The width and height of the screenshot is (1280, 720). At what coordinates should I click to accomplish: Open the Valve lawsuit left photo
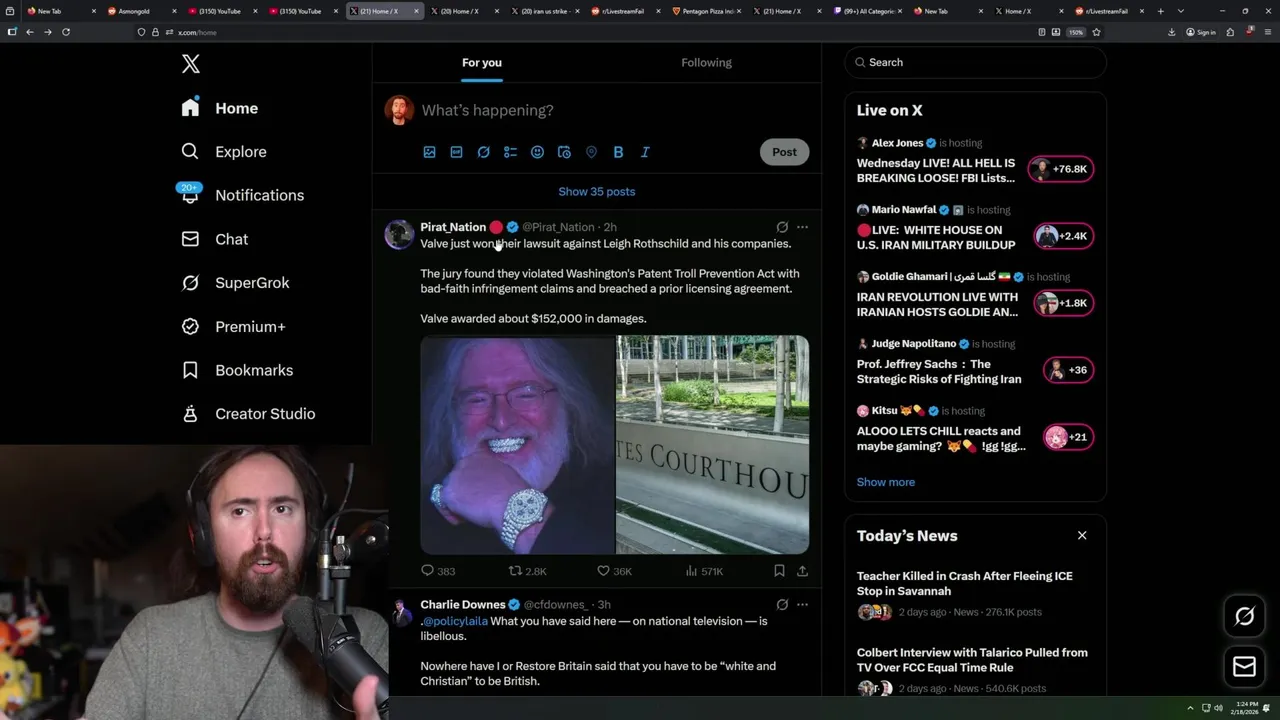(x=517, y=445)
